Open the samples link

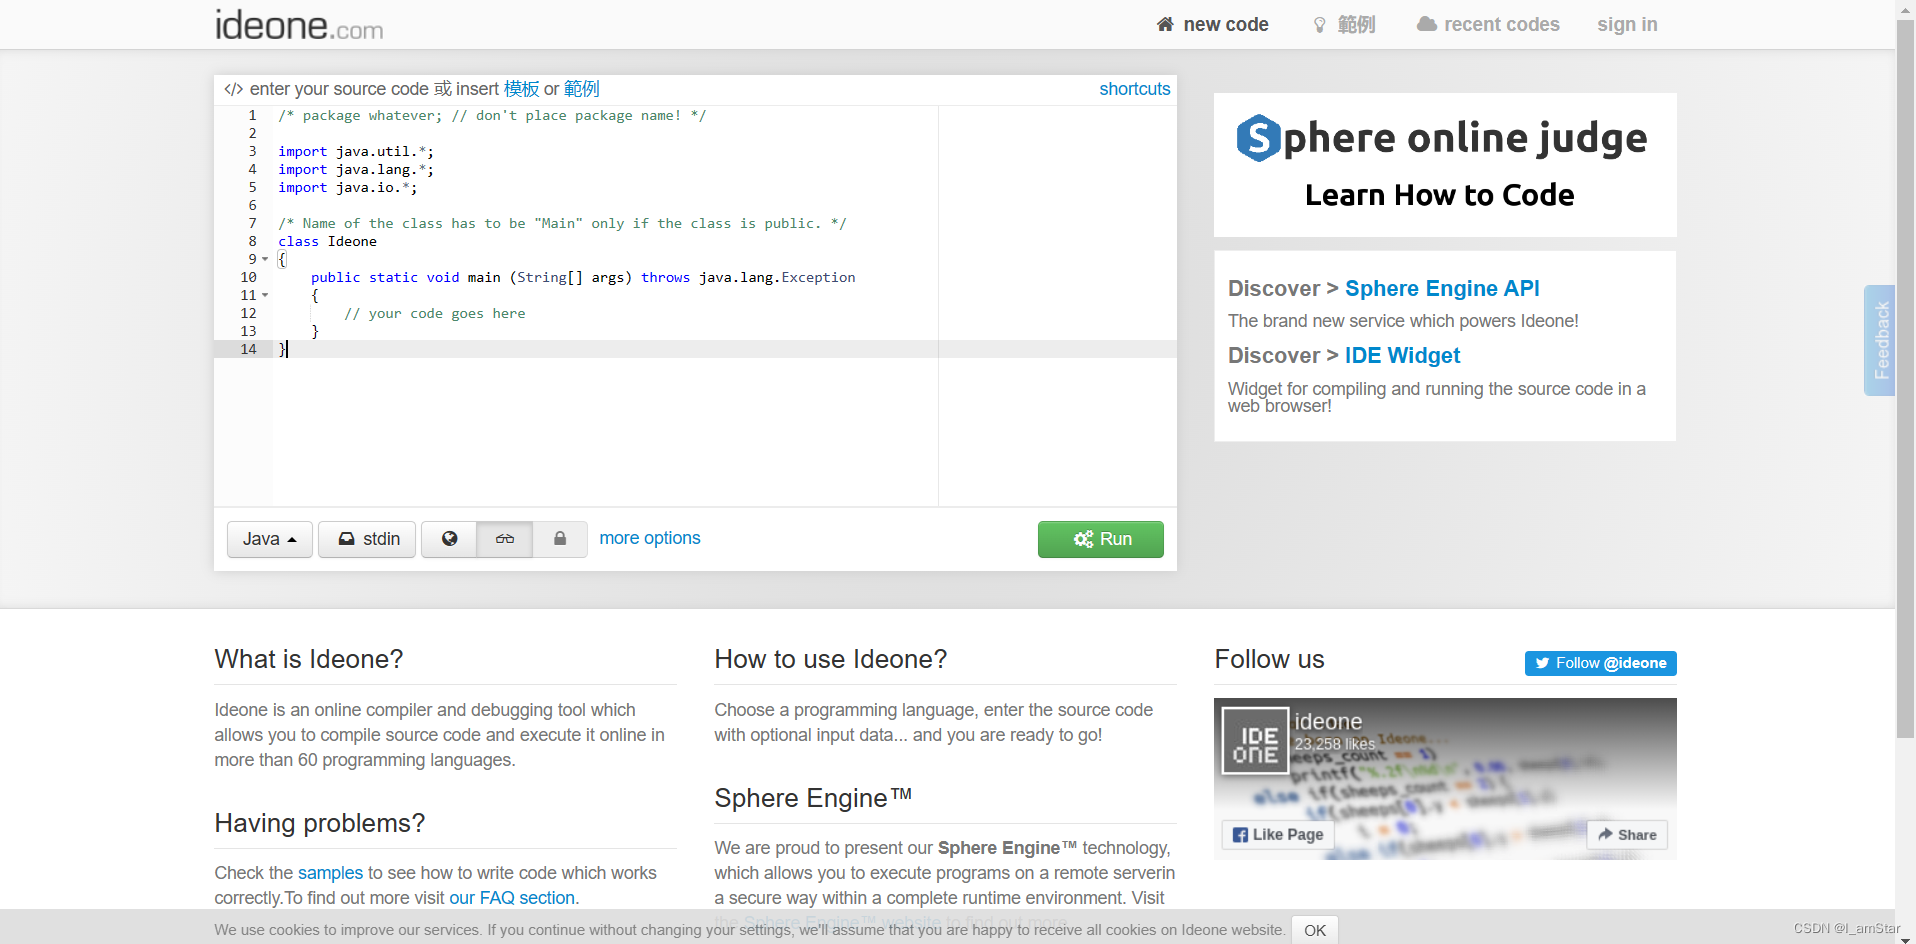[x=330, y=873]
